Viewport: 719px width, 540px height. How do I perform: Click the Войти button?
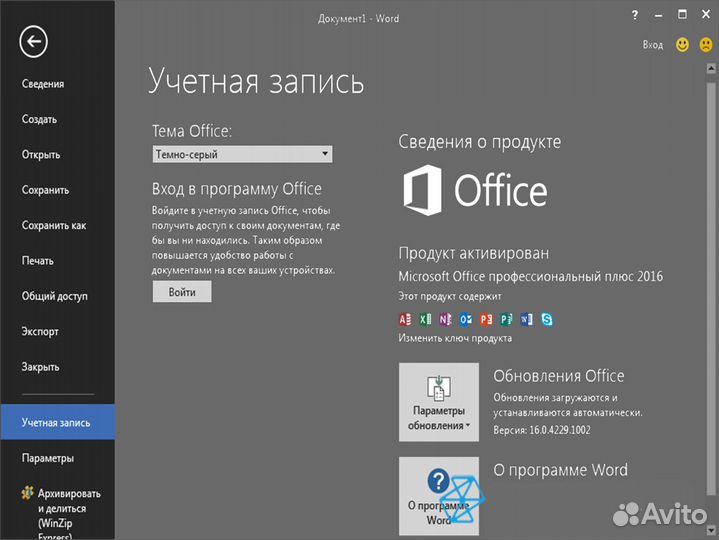pos(182,292)
